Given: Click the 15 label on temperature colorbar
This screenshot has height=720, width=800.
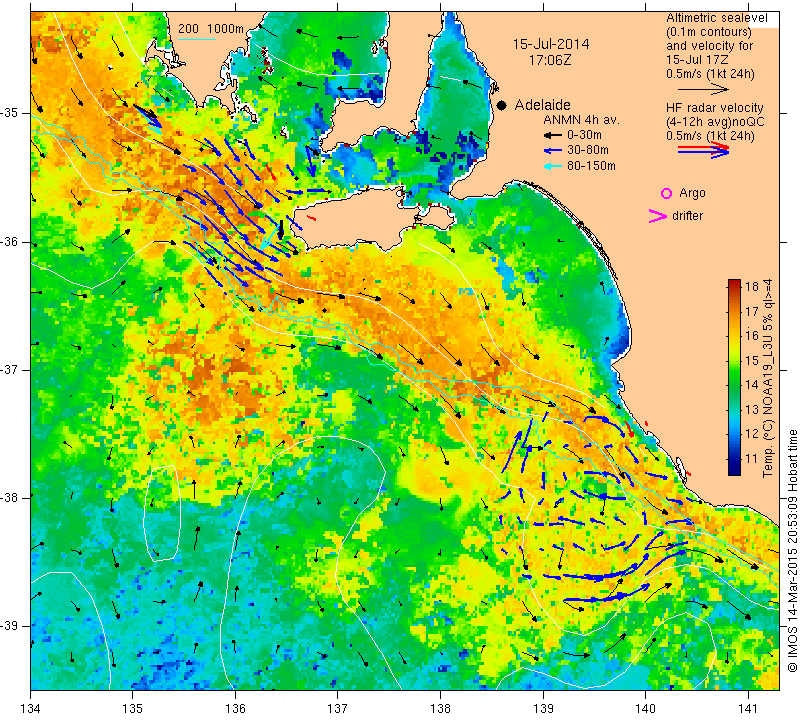Looking at the screenshot, I should 752,361.
